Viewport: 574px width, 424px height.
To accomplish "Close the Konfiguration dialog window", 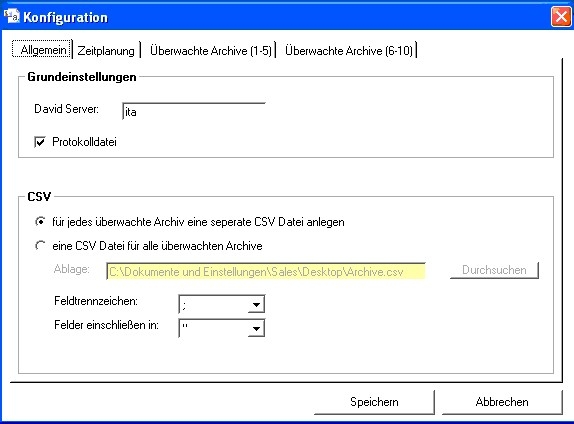I will click(x=560, y=16).
